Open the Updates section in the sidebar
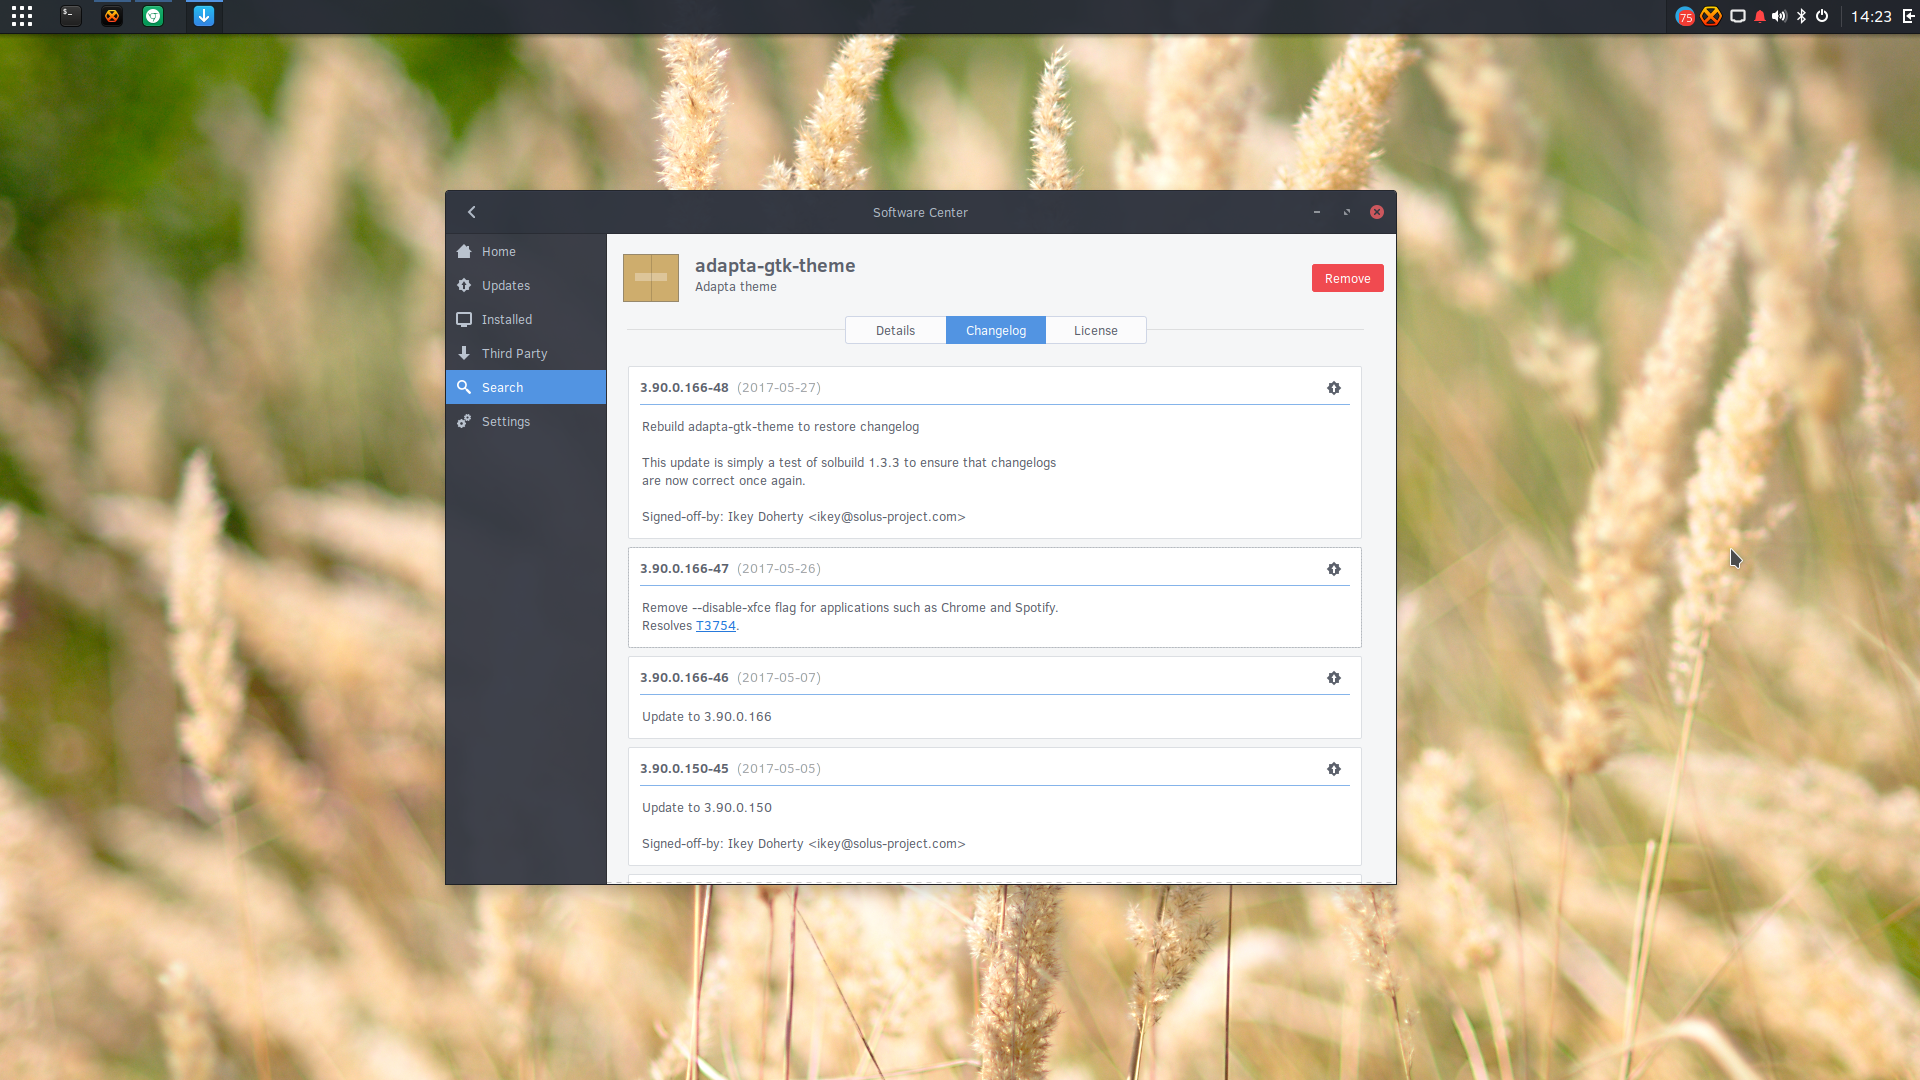 [x=526, y=286]
